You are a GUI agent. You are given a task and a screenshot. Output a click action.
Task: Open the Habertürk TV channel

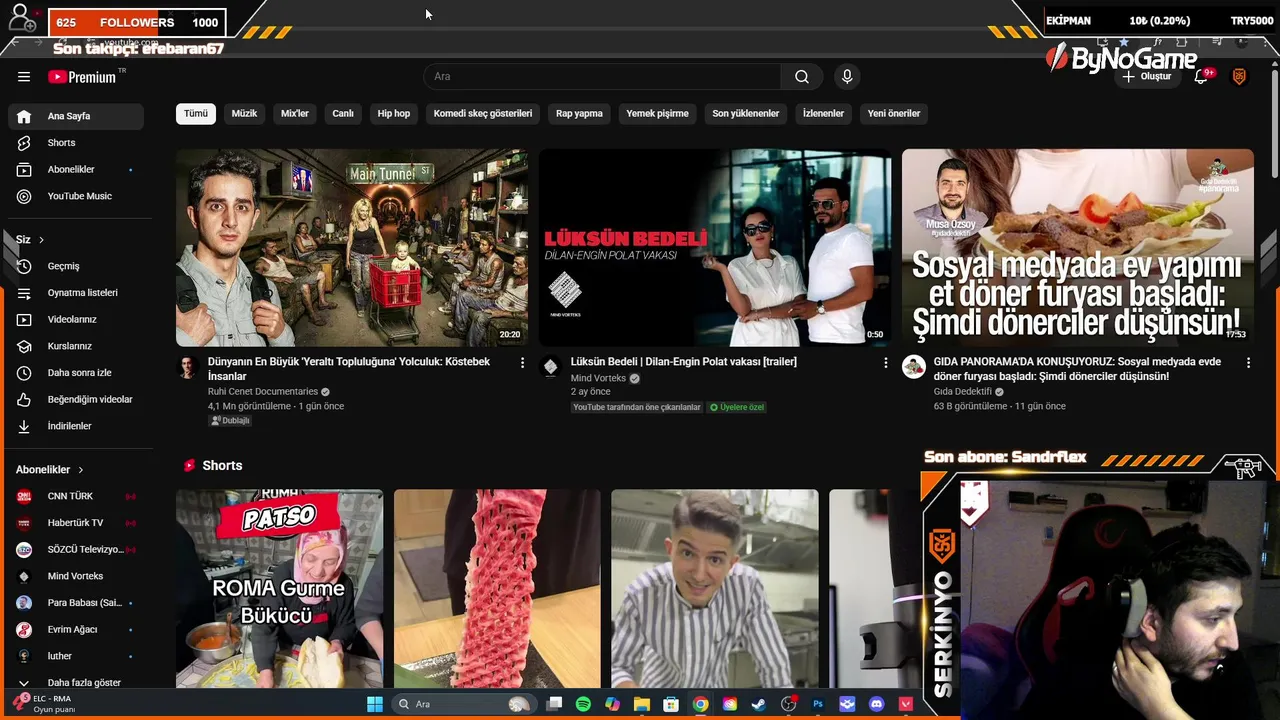76,523
